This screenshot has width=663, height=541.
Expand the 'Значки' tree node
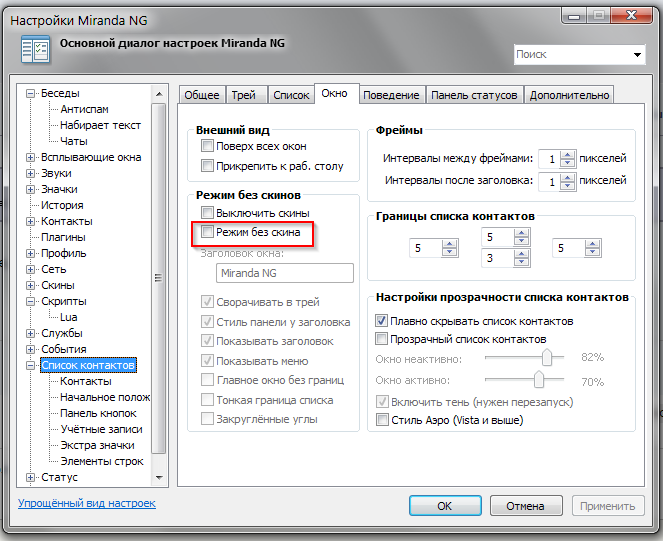coord(30,189)
